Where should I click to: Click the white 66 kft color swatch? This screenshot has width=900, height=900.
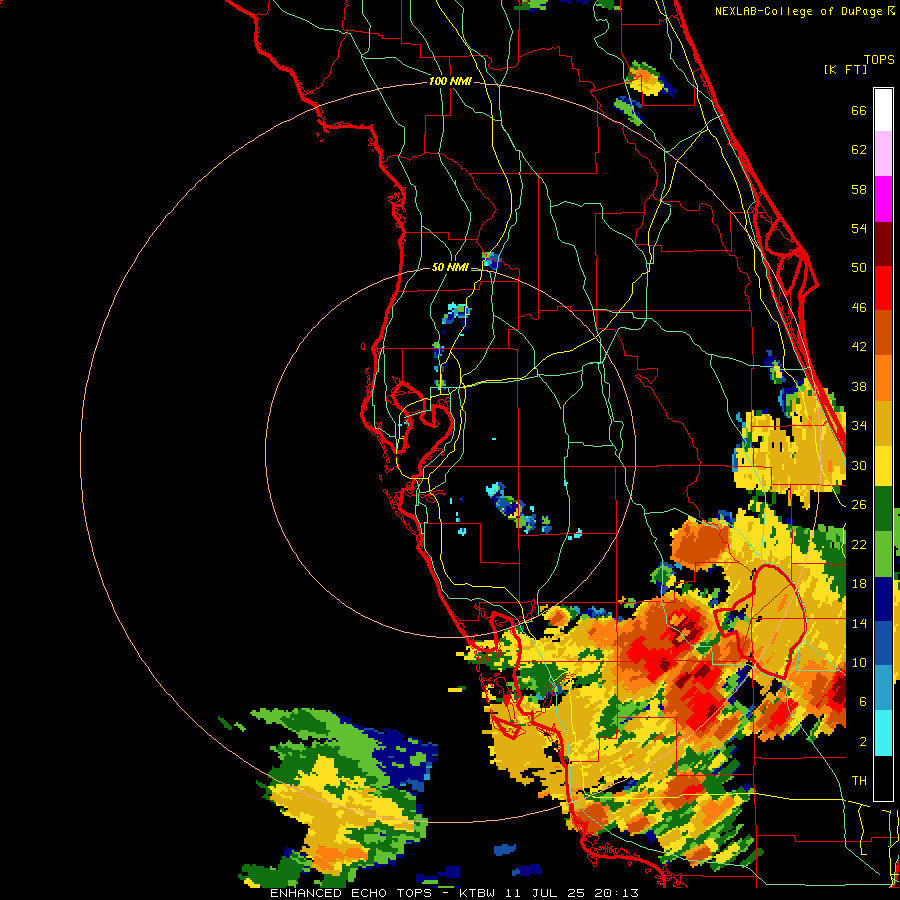click(883, 110)
